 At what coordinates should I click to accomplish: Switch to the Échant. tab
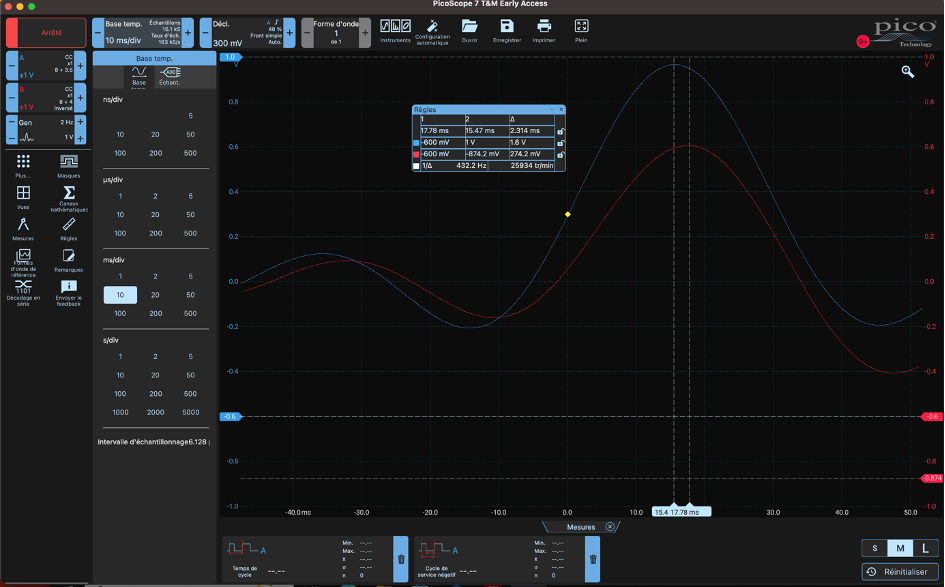[x=170, y=76]
